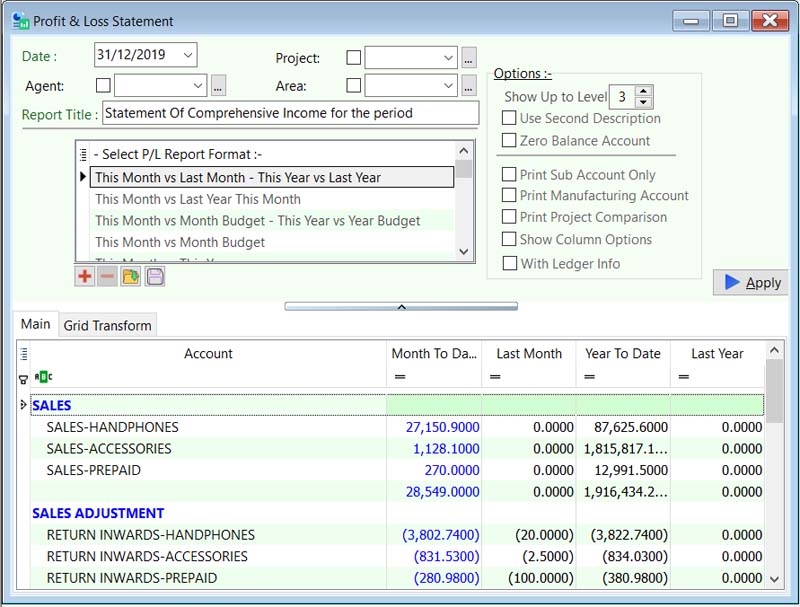Select This Month vs Month Budget format
Screen dimensions: 800x607
[x=180, y=242]
